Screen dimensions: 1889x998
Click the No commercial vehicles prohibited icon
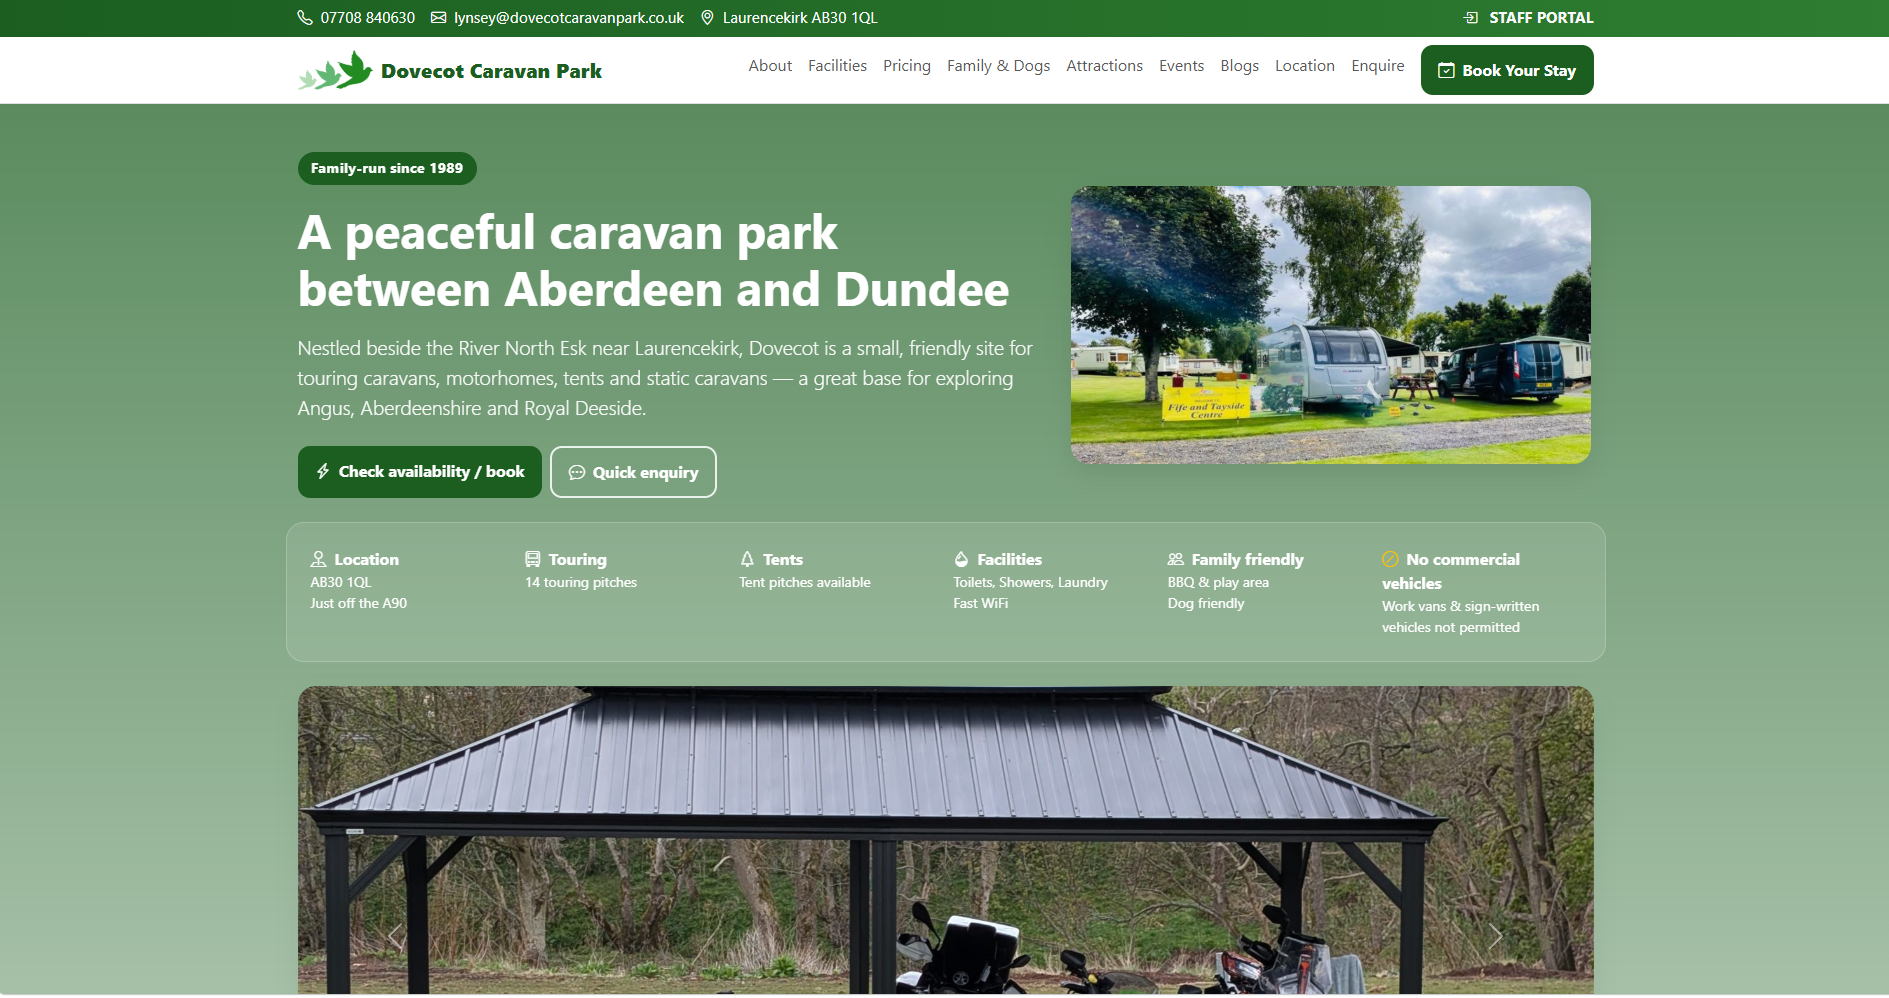[x=1390, y=560]
